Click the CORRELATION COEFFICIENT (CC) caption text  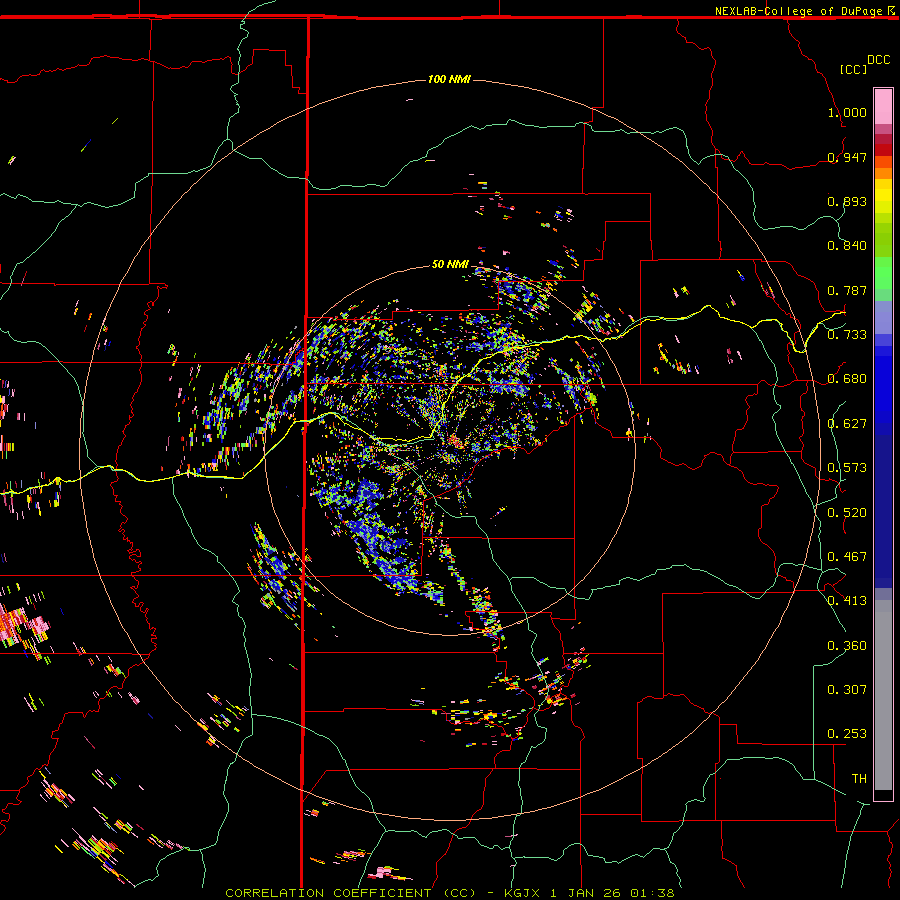click(x=350, y=893)
